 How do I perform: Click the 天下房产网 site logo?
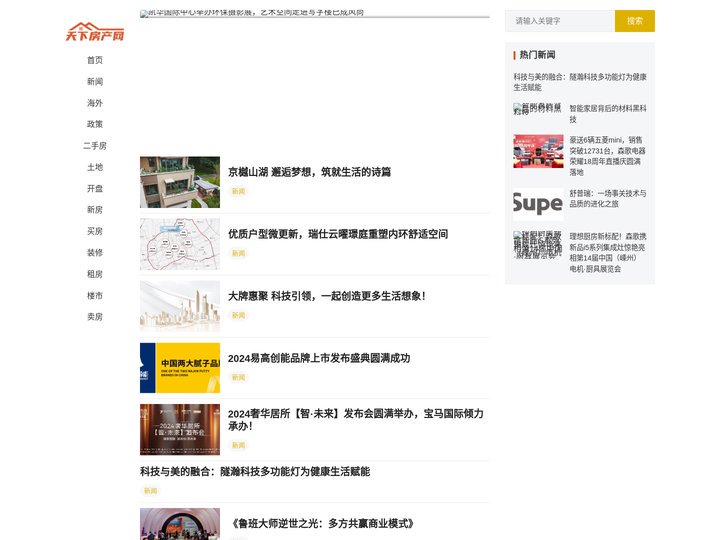(95, 32)
